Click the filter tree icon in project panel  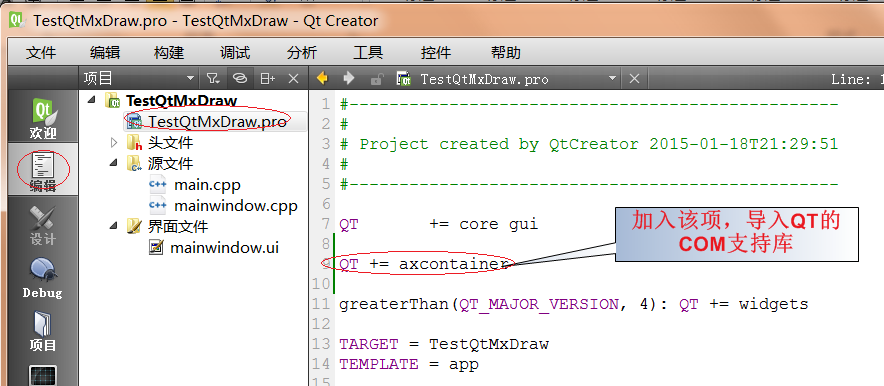pos(213,79)
